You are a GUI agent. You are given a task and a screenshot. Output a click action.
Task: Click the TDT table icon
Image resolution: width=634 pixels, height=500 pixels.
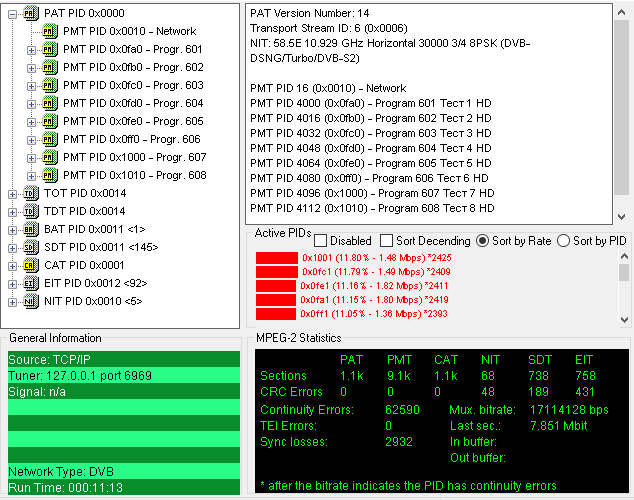(31, 211)
